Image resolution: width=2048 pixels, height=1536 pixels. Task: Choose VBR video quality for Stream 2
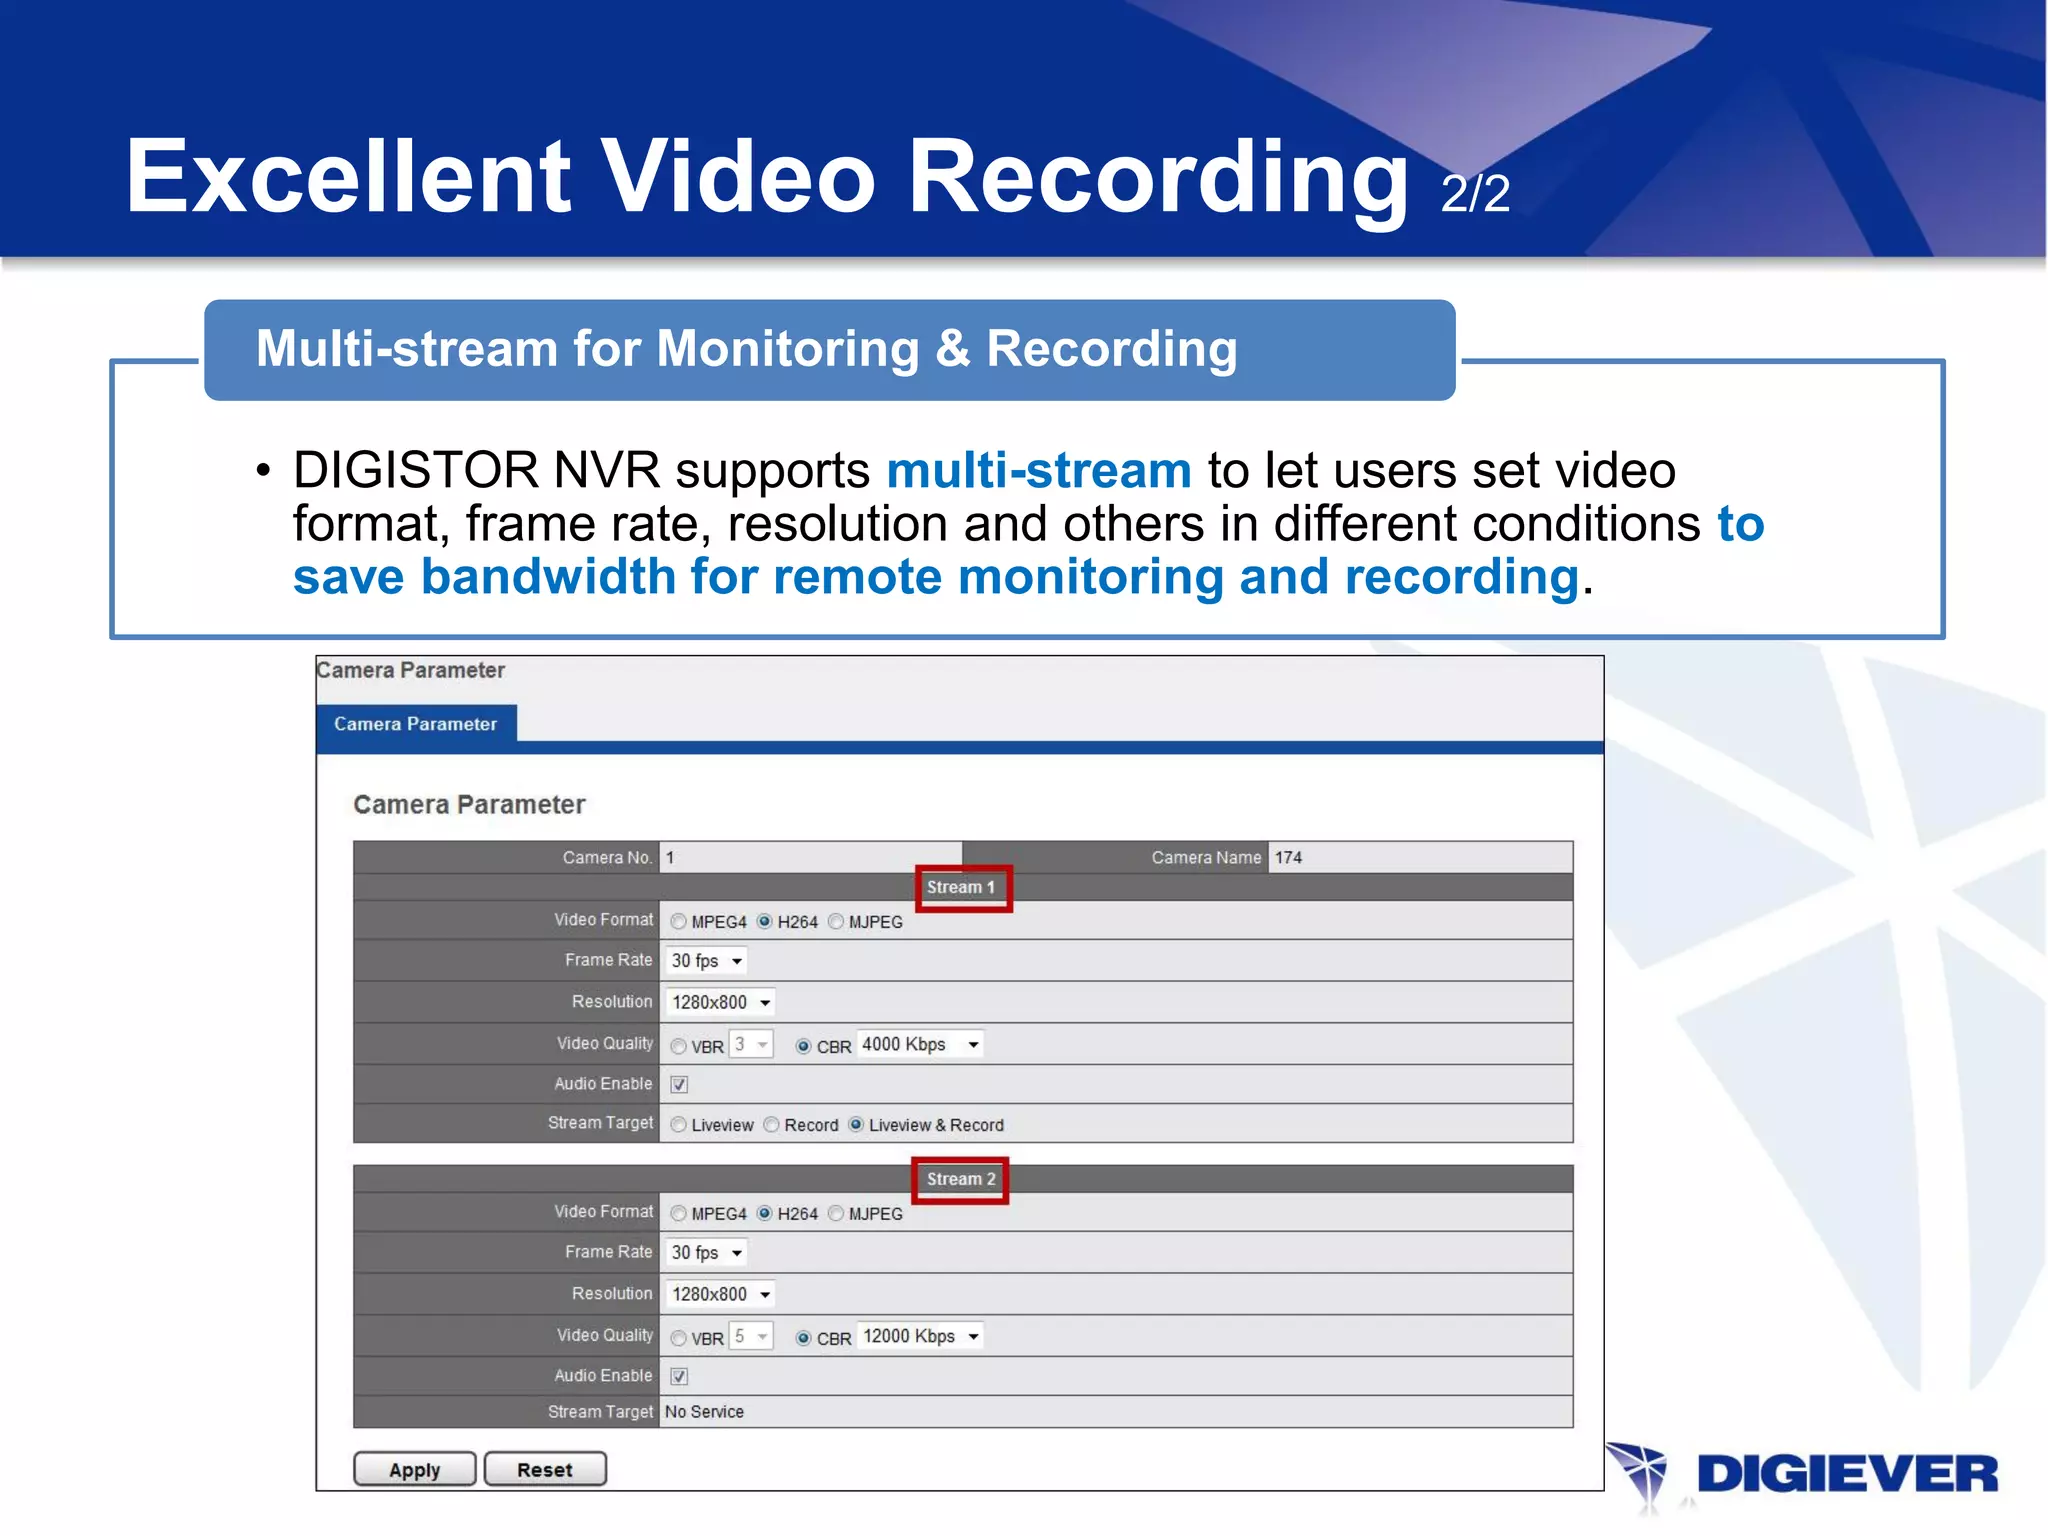[679, 1338]
